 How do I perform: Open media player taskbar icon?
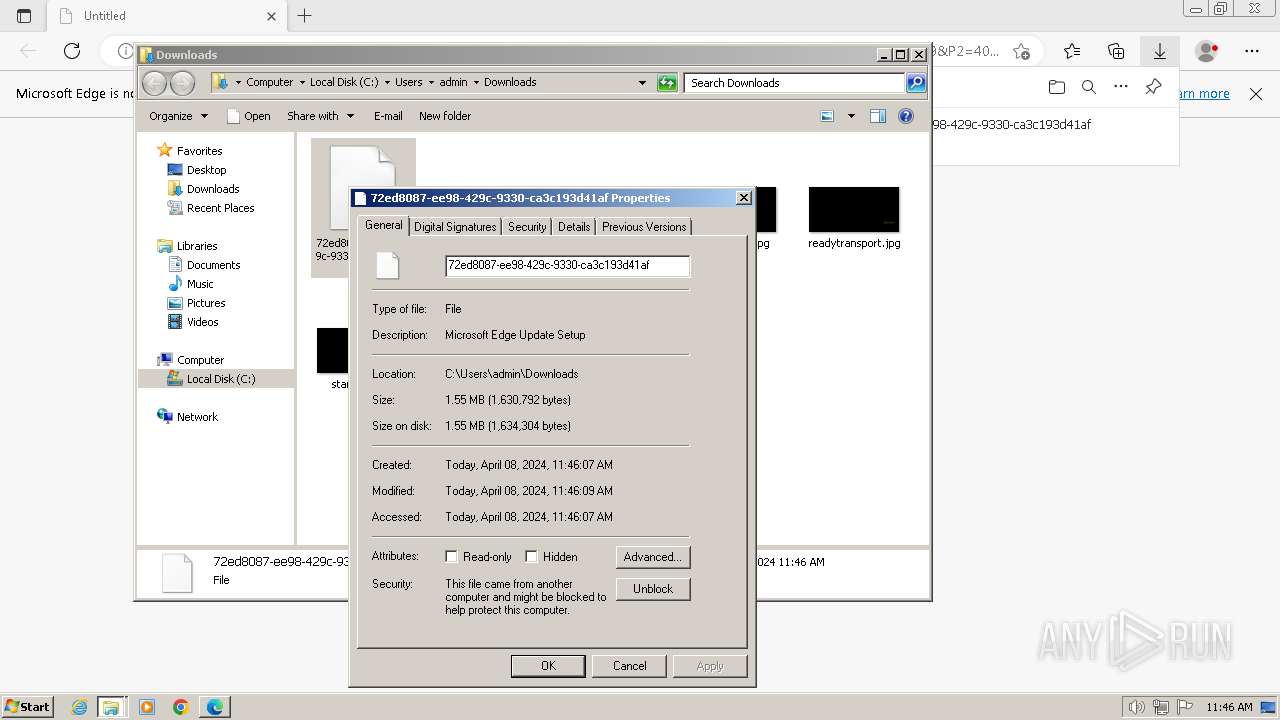147,707
